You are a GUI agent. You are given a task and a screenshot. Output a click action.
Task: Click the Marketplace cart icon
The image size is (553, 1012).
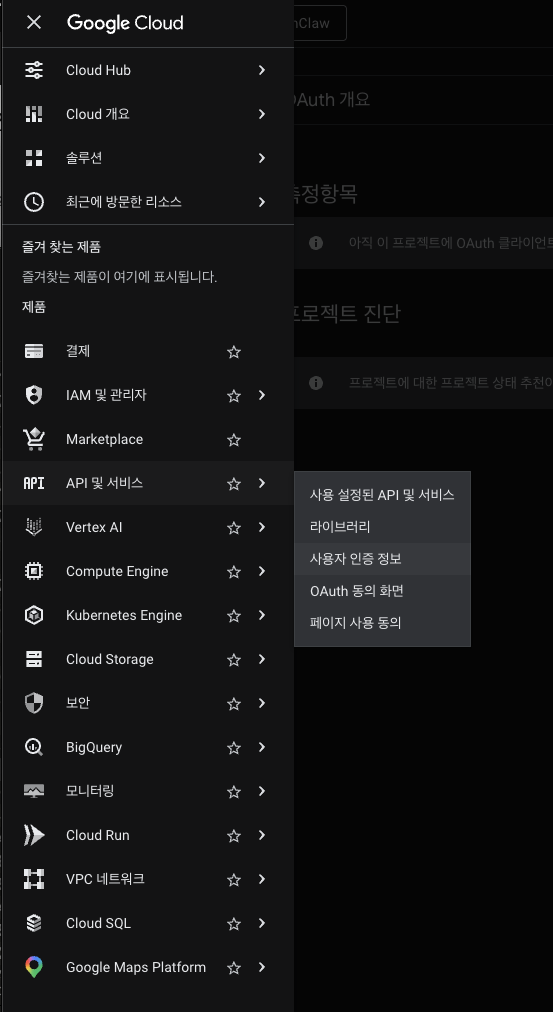(34, 439)
